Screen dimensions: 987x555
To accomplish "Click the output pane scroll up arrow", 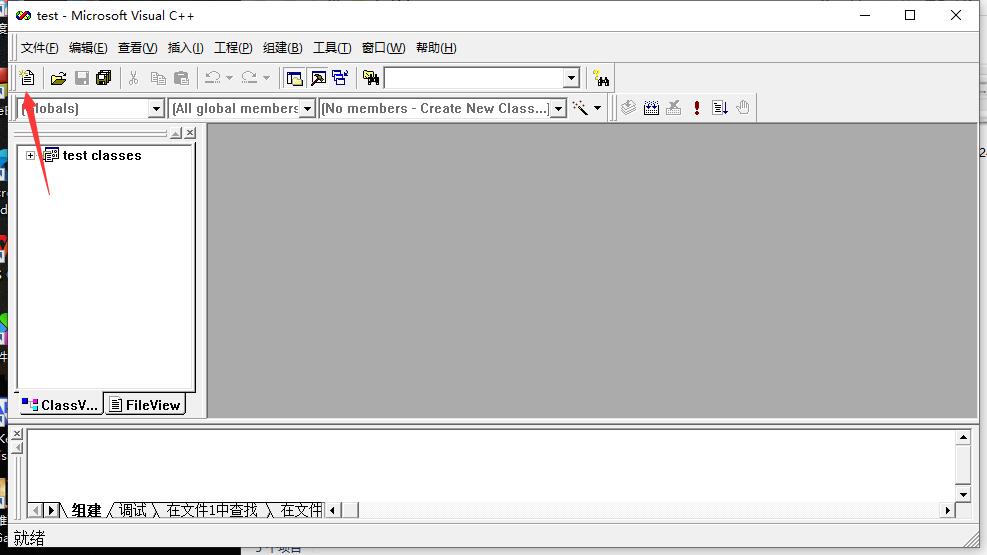I will click(963, 437).
